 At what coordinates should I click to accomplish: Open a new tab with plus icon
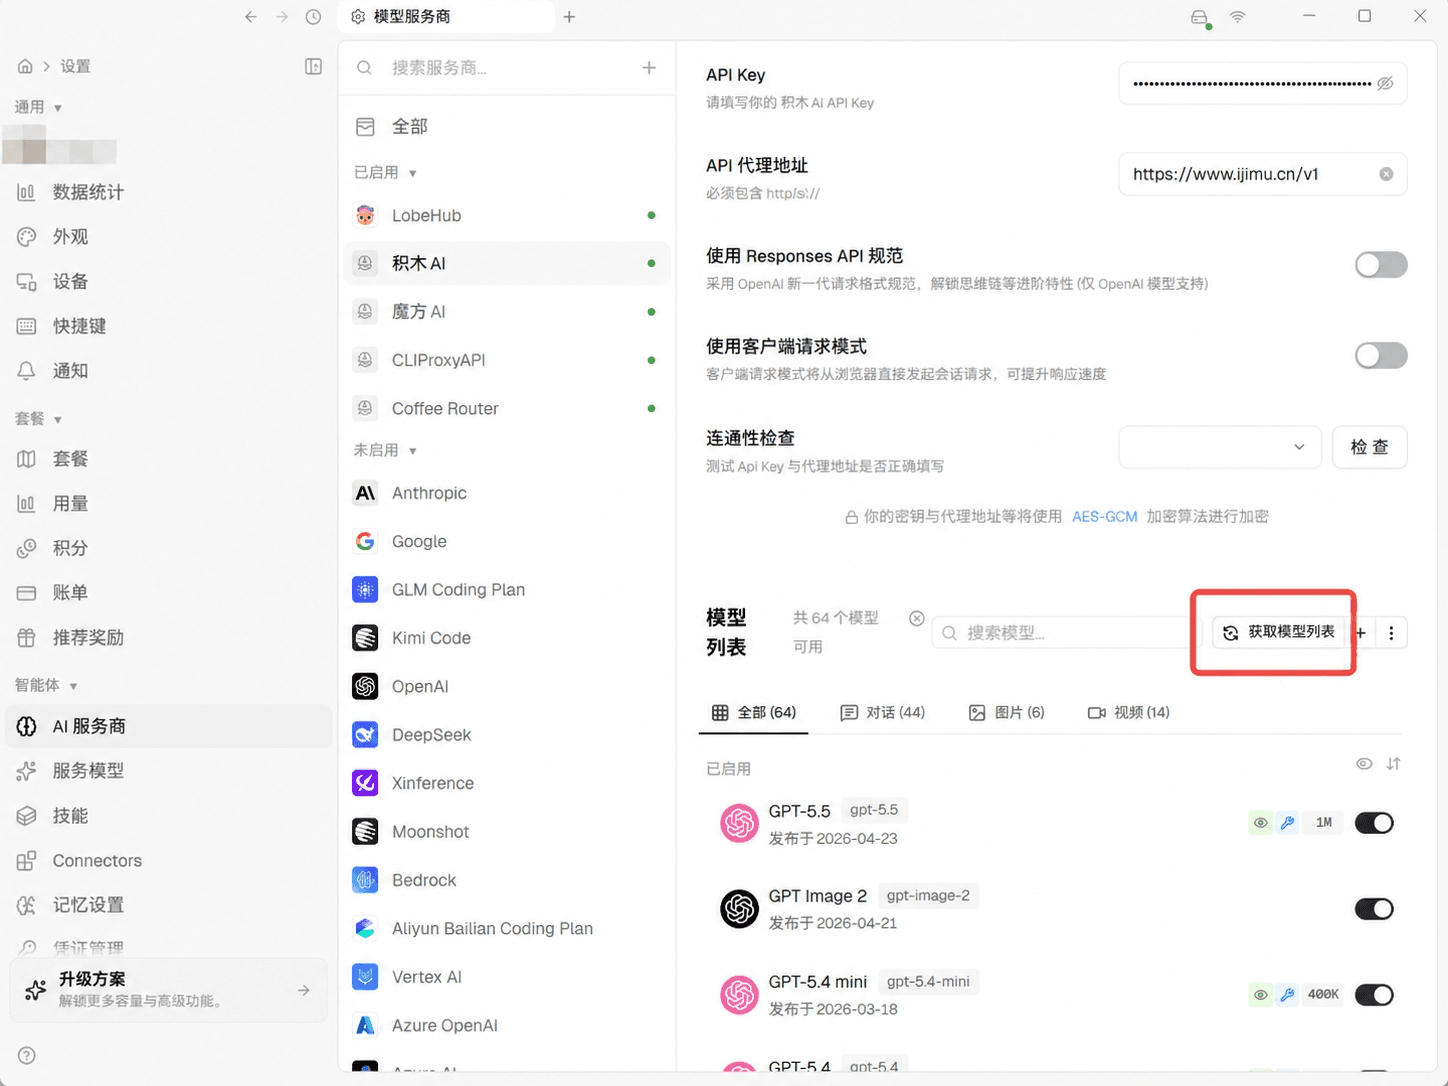569,17
